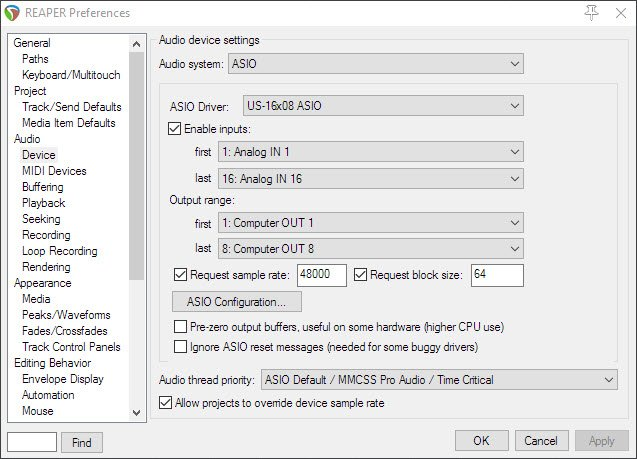Image resolution: width=637 pixels, height=459 pixels.
Task: Open the Audio thread priority dropdown
Action: tap(439, 380)
